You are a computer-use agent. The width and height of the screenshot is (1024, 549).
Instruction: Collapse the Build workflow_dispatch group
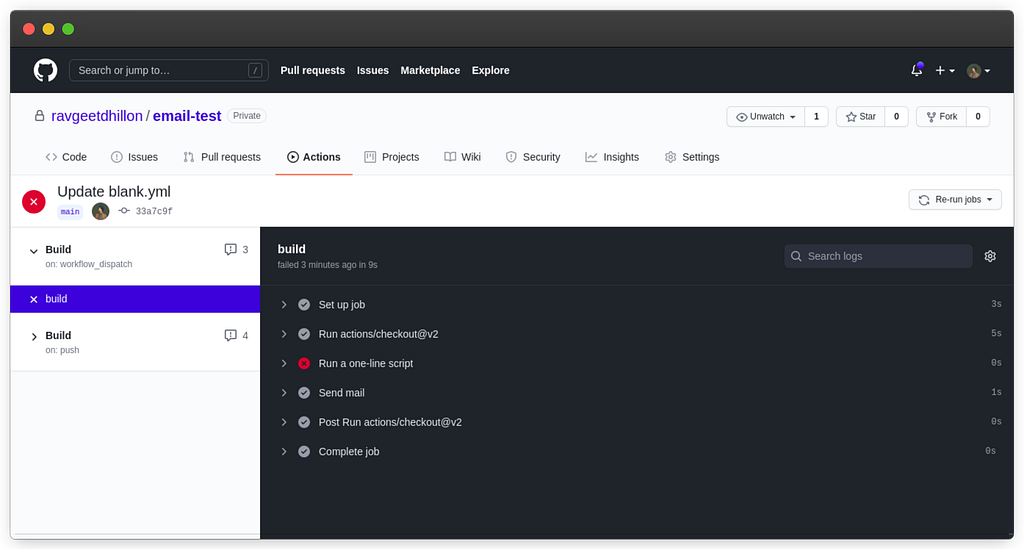pyautogui.click(x=33, y=251)
